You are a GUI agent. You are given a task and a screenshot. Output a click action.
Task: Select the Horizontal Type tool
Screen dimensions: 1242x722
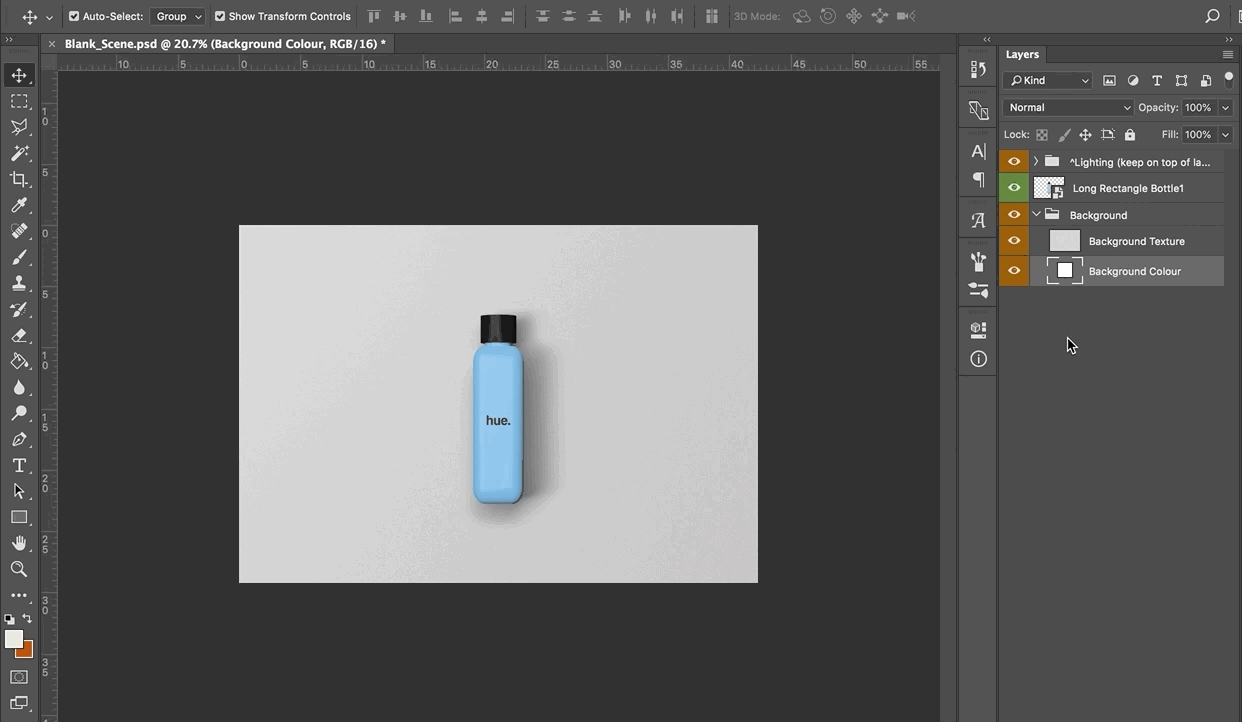click(19, 466)
